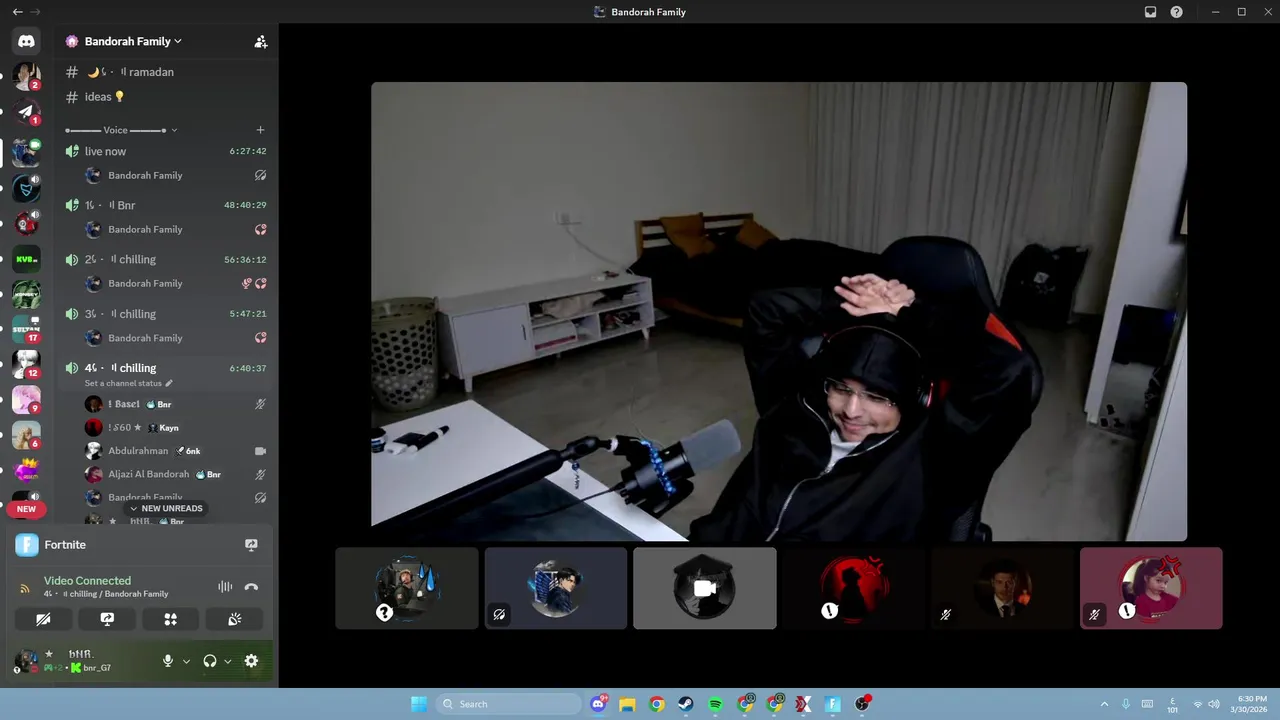This screenshot has width=1280, height=720.
Task: Join the 5:47:21 chilling voice channel
Action: click(x=166, y=314)
